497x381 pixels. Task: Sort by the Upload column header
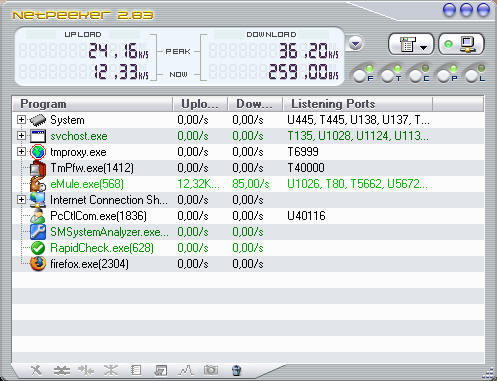coord(200,104)
